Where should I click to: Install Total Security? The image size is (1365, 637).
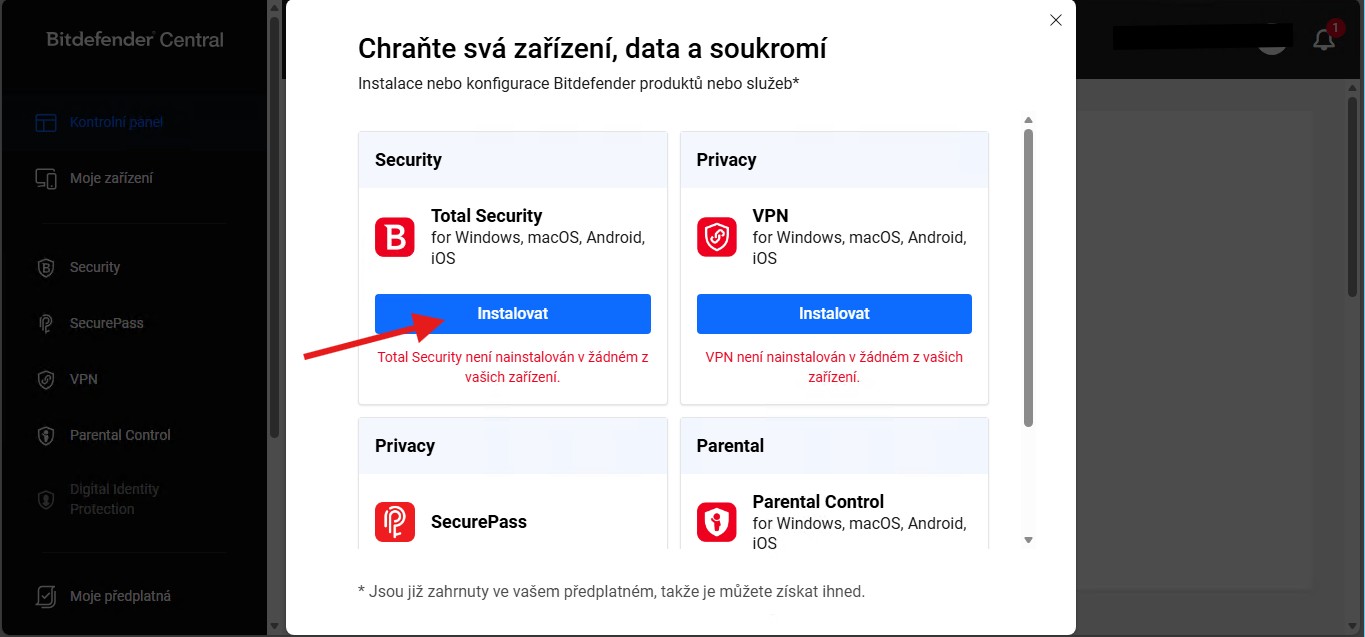point(512,314)
